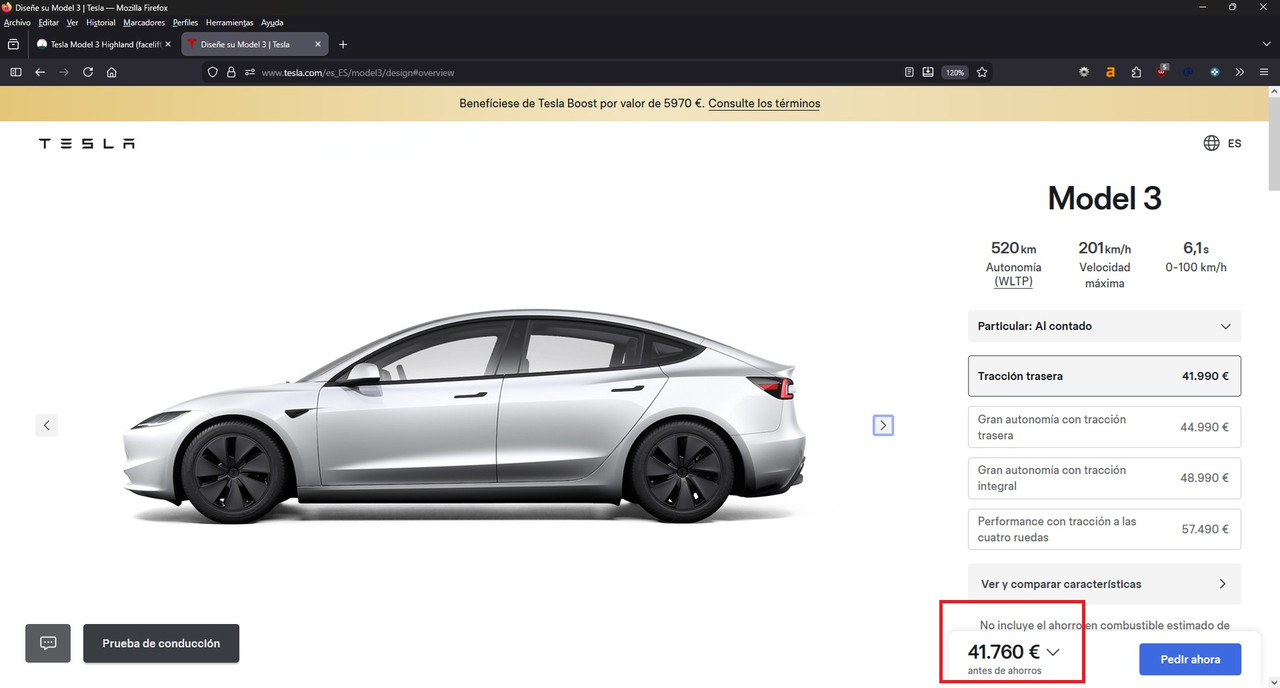Image resolution: width=1280 pixels, height=688 pixels.
Task: Reset the 120% zoom level badge
Action: (955, 72)
